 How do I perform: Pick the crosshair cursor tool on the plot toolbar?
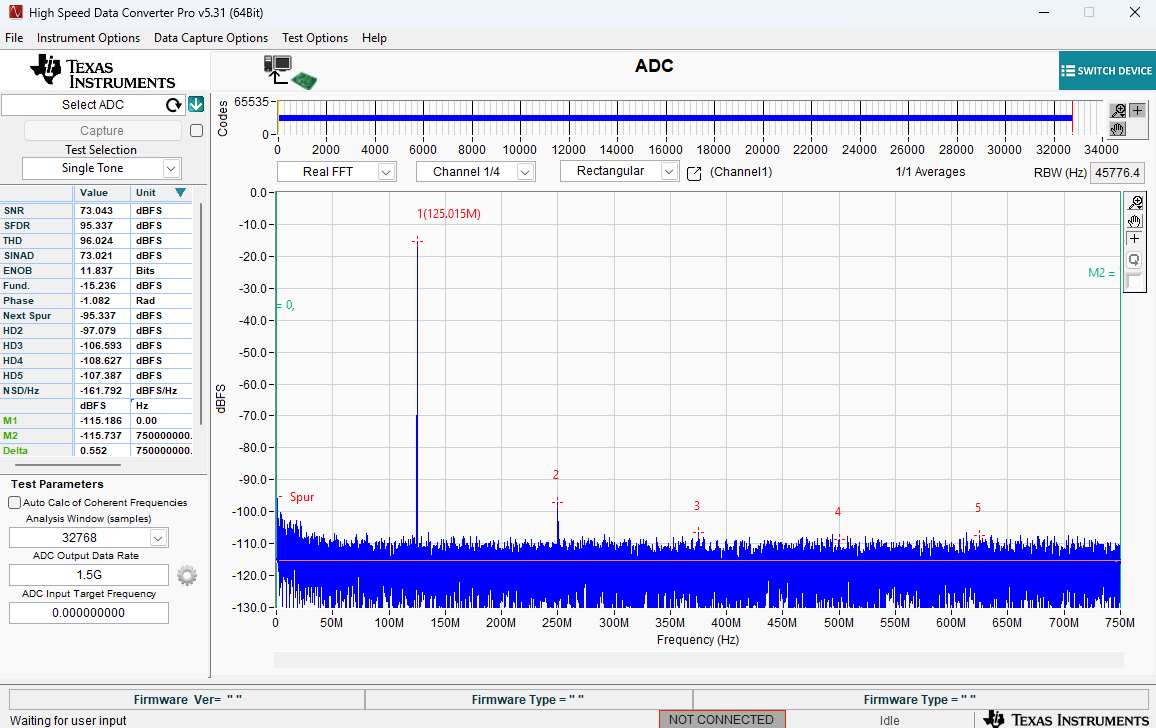(1134, 238)
